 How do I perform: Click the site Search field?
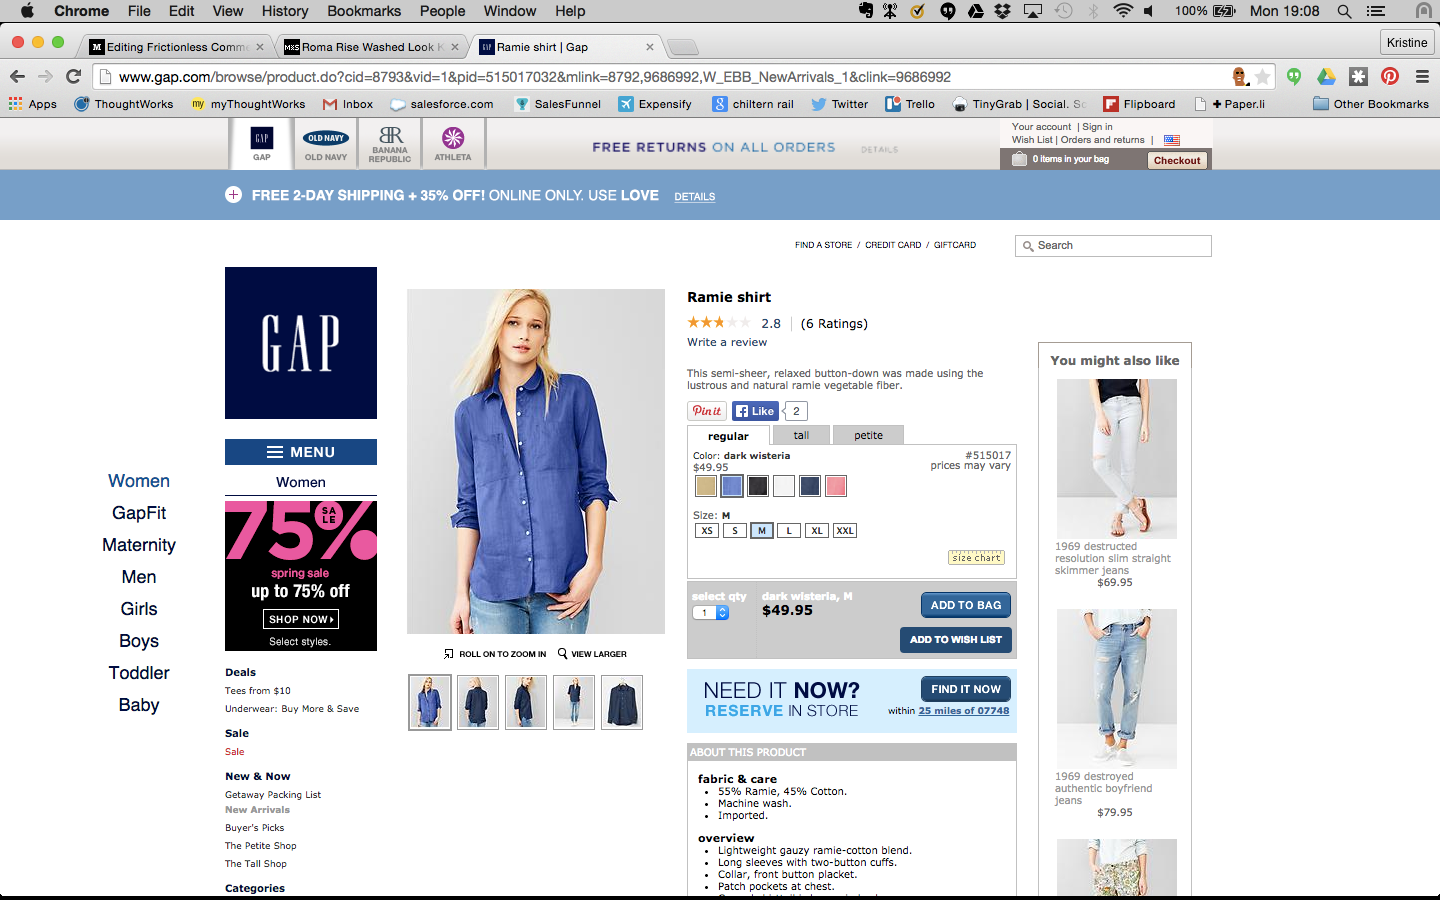(1113, 246)
